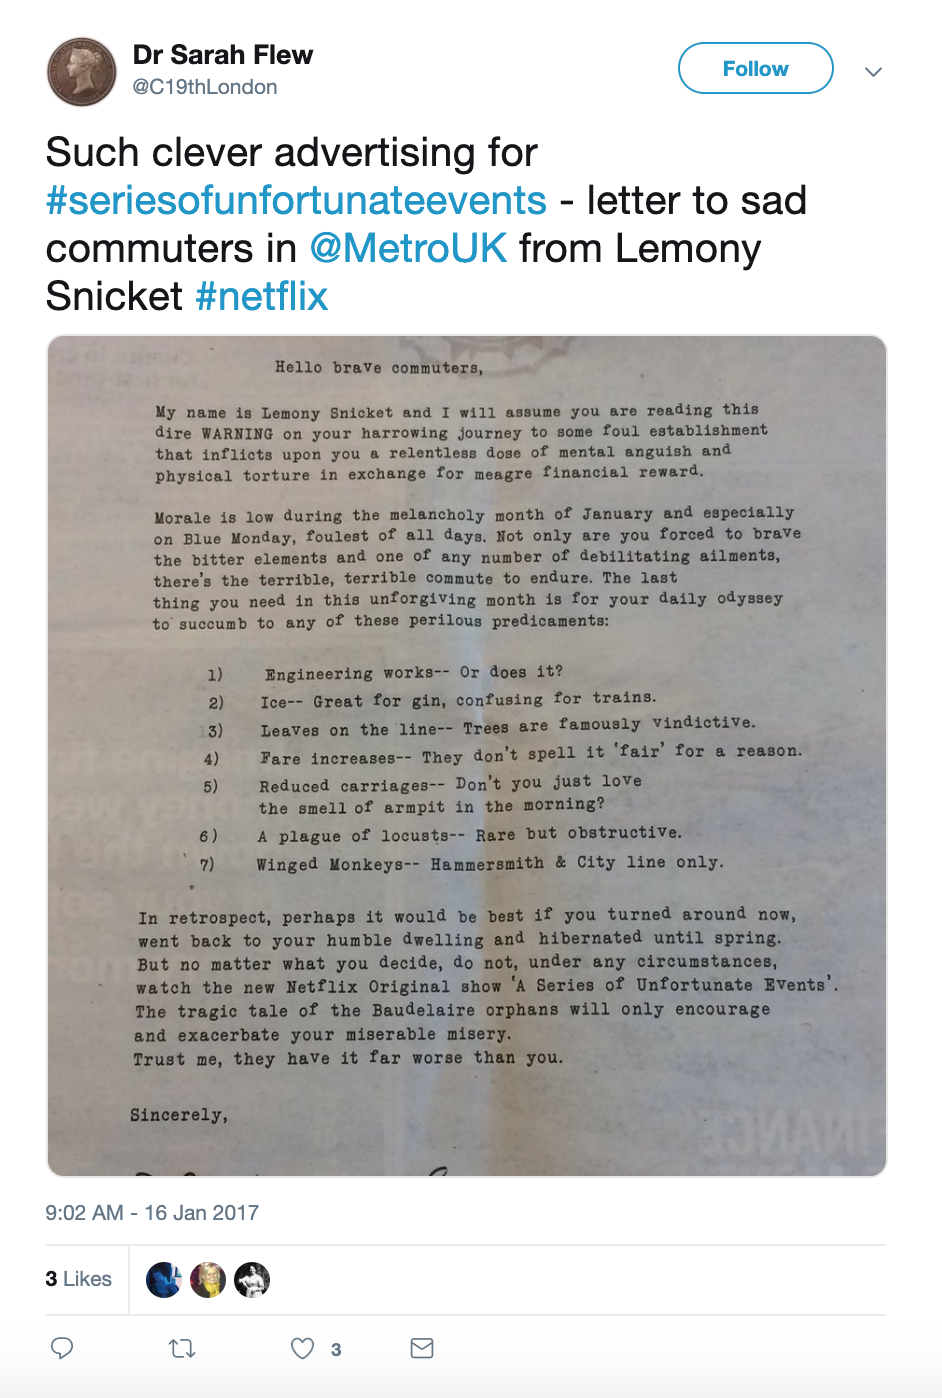Open the @MetroUK mention
Screen dimensions: 942x1398
(408, 248)
